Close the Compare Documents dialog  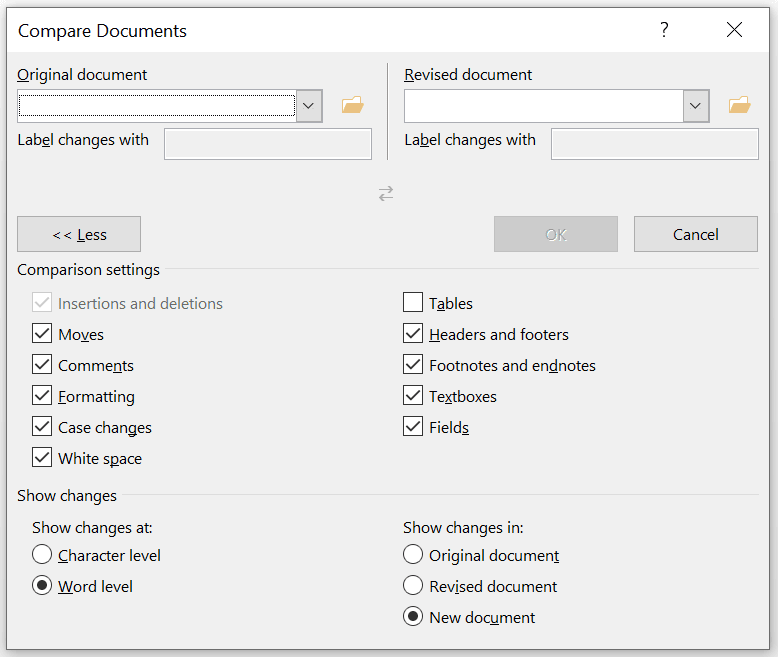click(734, 30)
